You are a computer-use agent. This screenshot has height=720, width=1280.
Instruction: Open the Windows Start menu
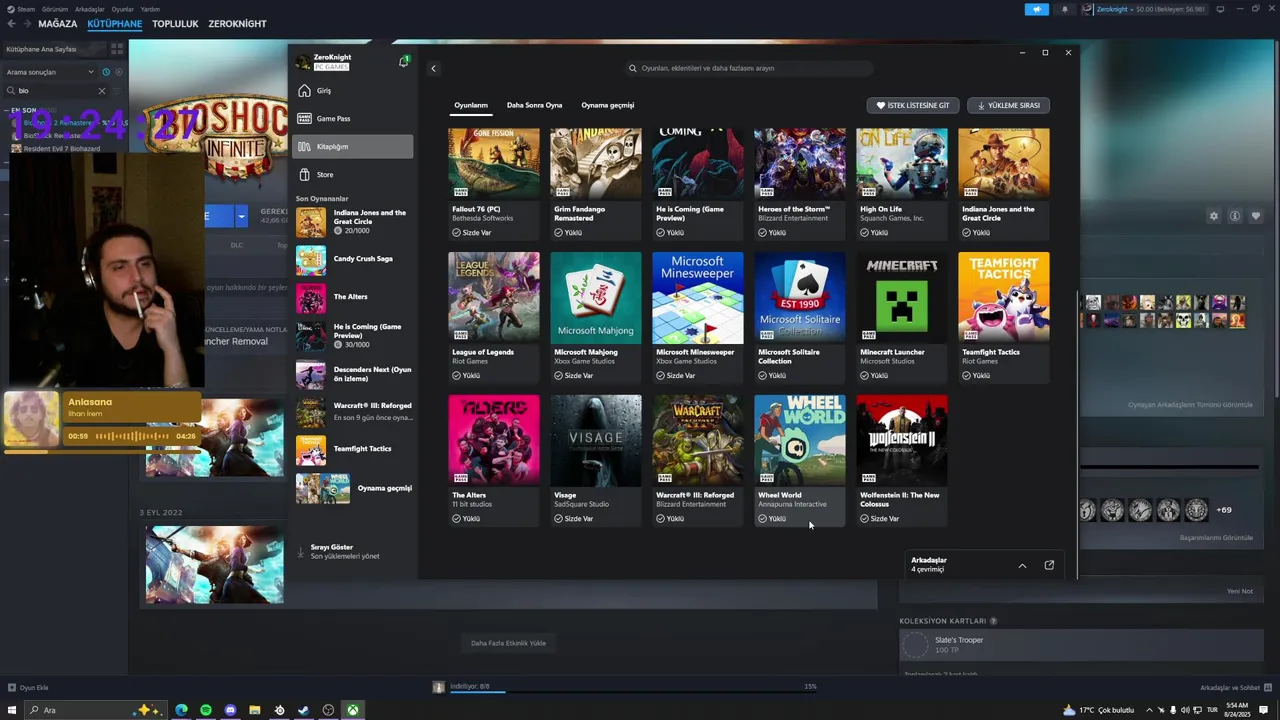[x=12, y=710]
